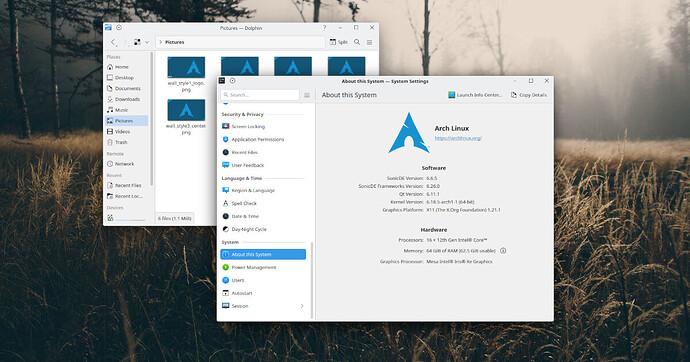This screenshot has width=690, height=362.
Task: Click the Dolphin search magnifier icon
Action: (x=357, y=42)
